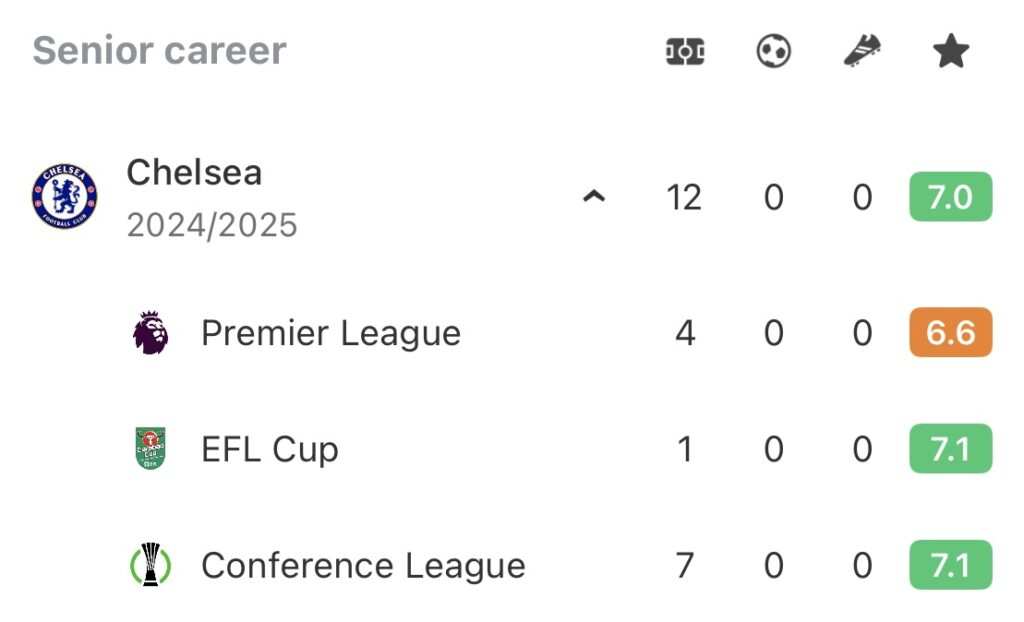Image resolution: width=1024 pixels, height=622 pixels.
Task: Click the Premier League lion logo
Action: 151,333
